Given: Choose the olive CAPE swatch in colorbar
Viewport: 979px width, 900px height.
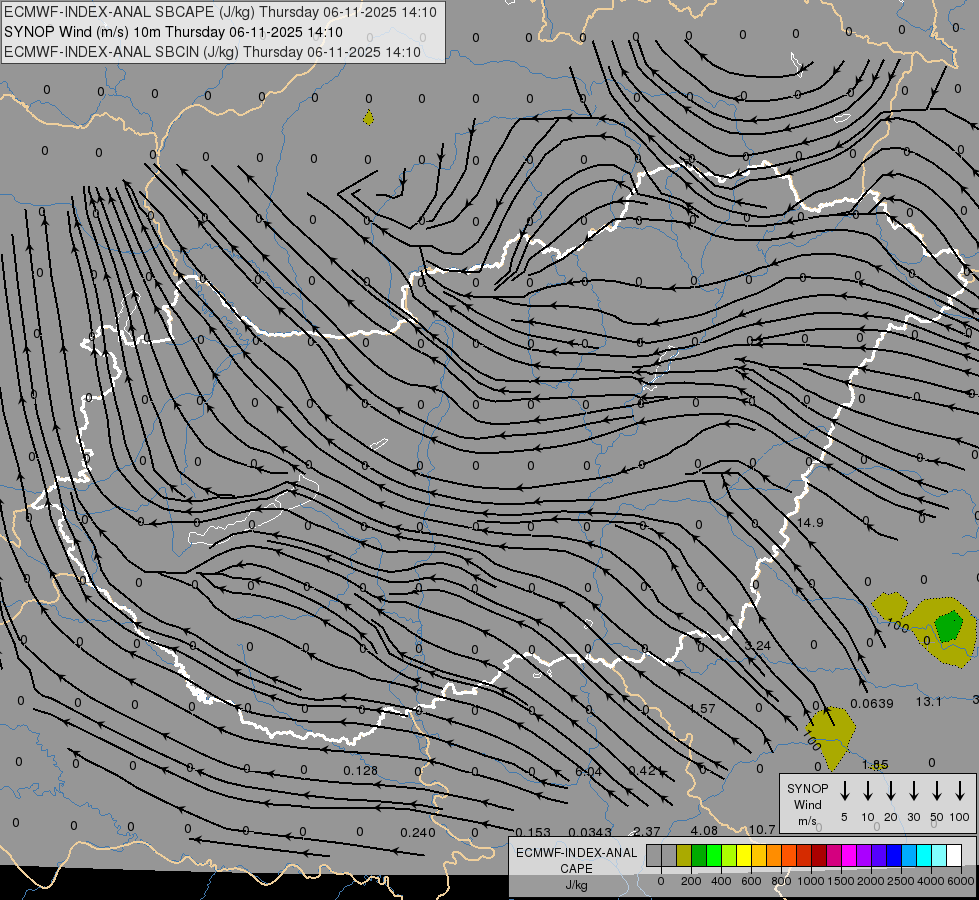Looking at the screenshot, I should 684,856.
